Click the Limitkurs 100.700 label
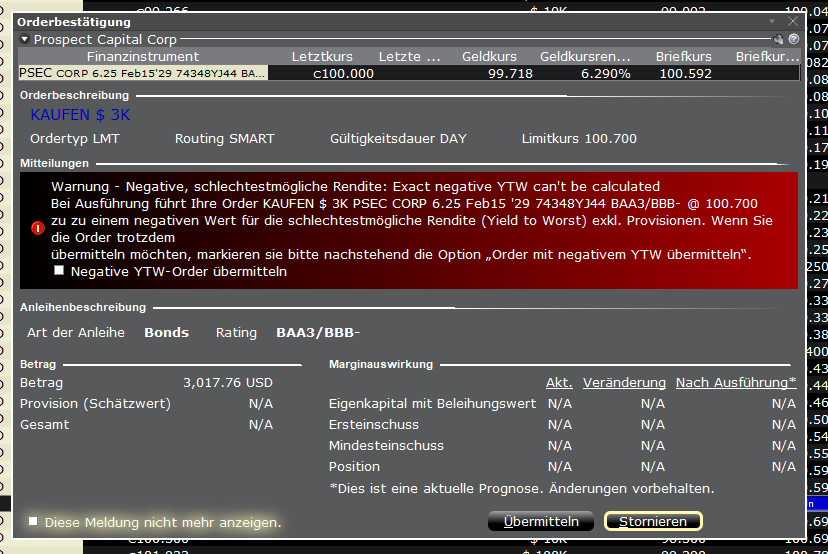 point(579,139)
